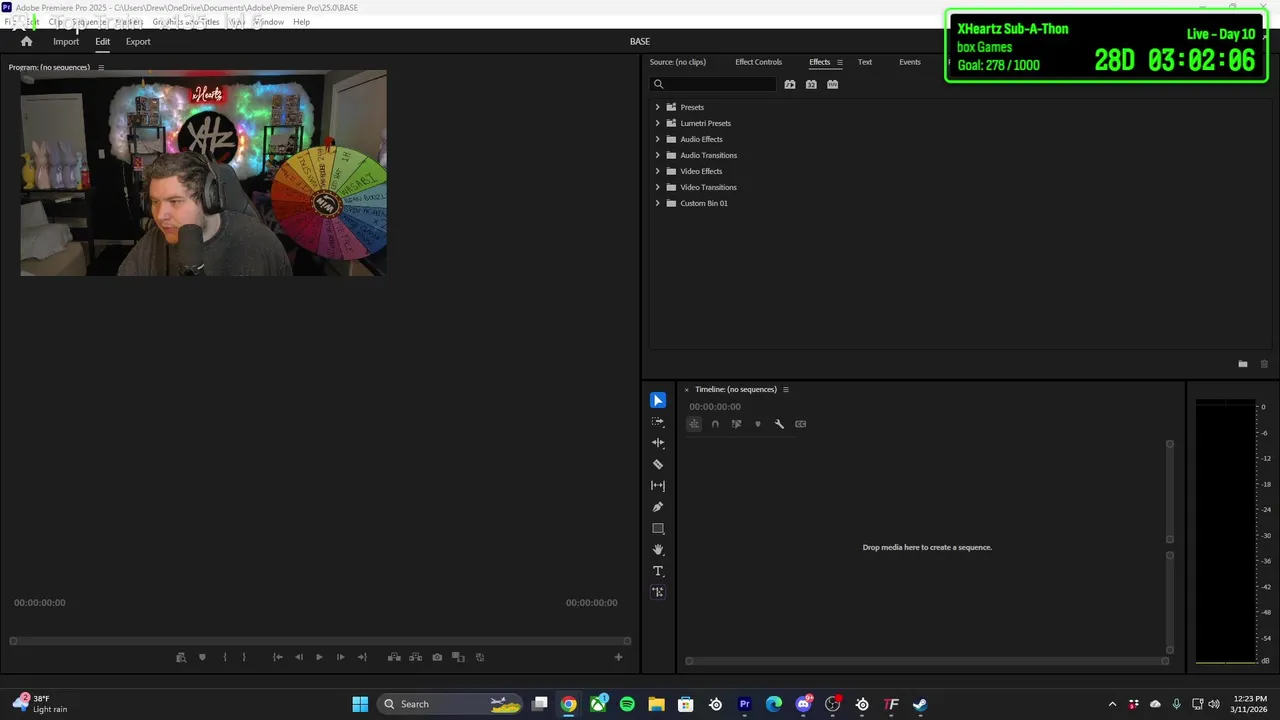Click the Add Marker icon in Timeline

[757, 424]
